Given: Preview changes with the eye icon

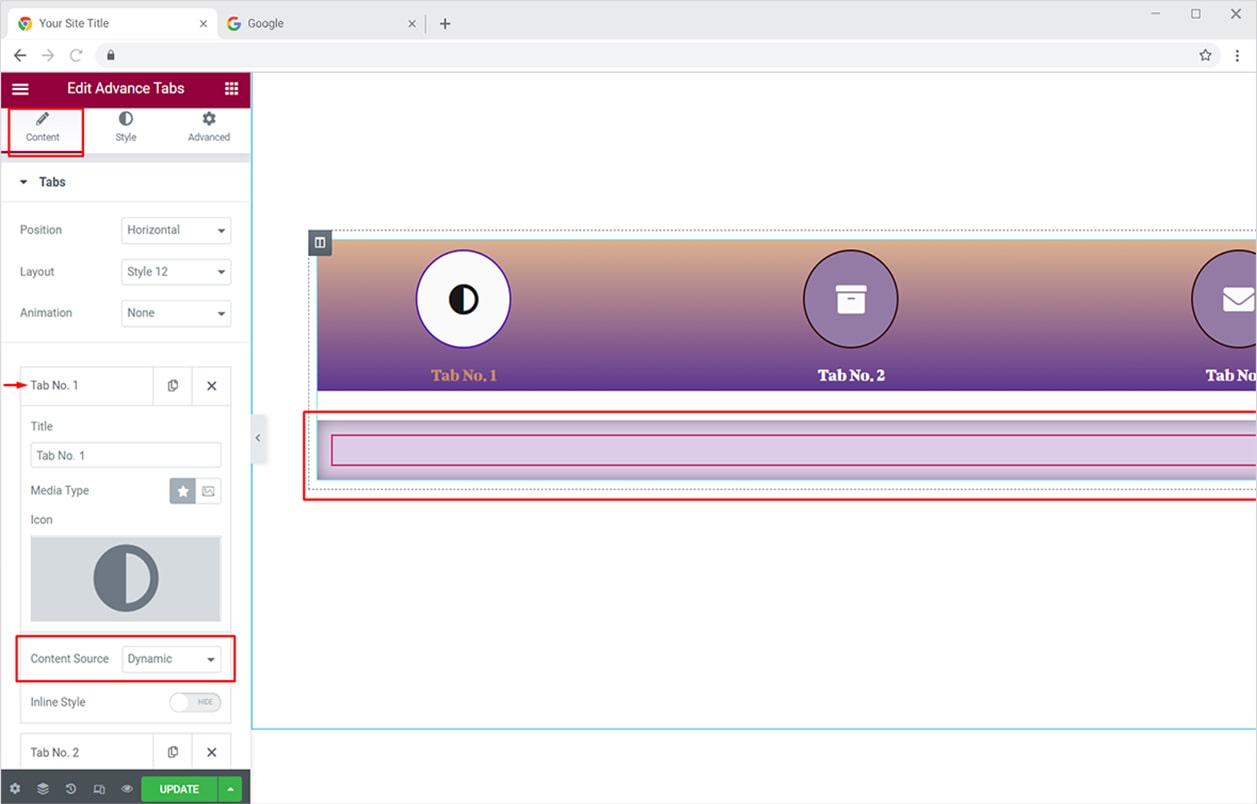Looking at the screenshot, I should tap(127, 789).
